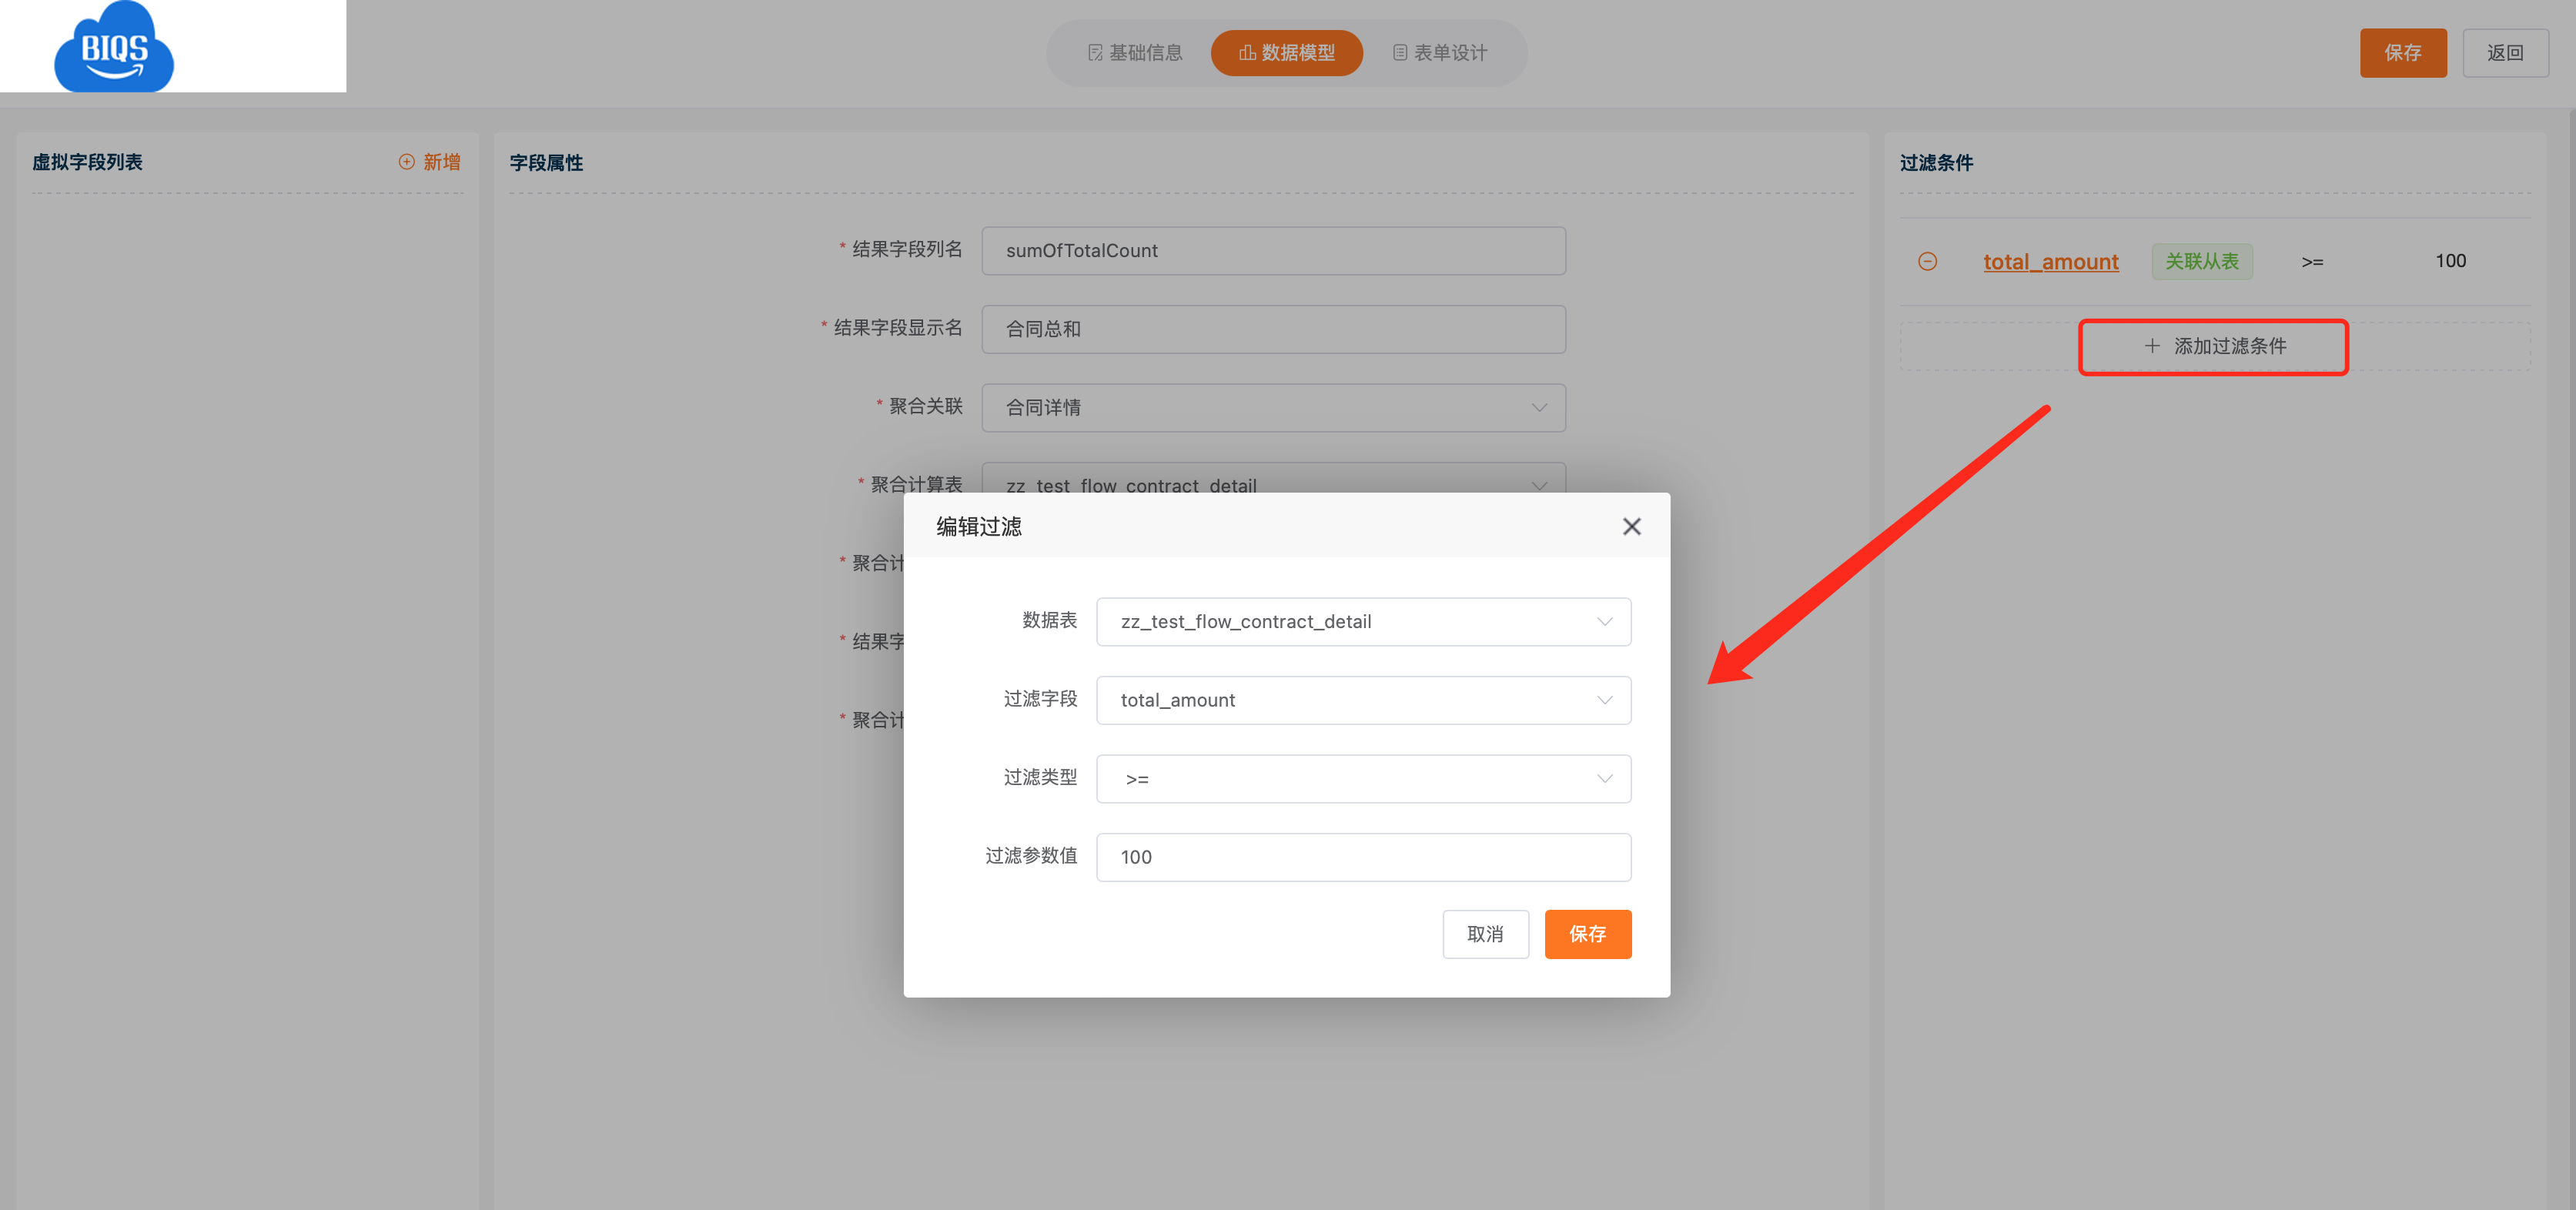Click the 过滤参数值 input field
Screen dimensions: 2576x1210
[x=1363, y=857]
